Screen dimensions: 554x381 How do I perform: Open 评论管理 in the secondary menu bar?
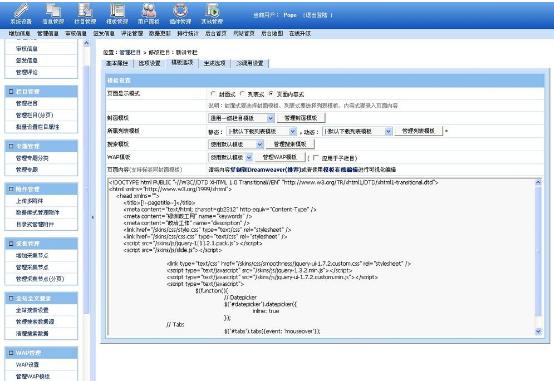[x=132, y=34]
